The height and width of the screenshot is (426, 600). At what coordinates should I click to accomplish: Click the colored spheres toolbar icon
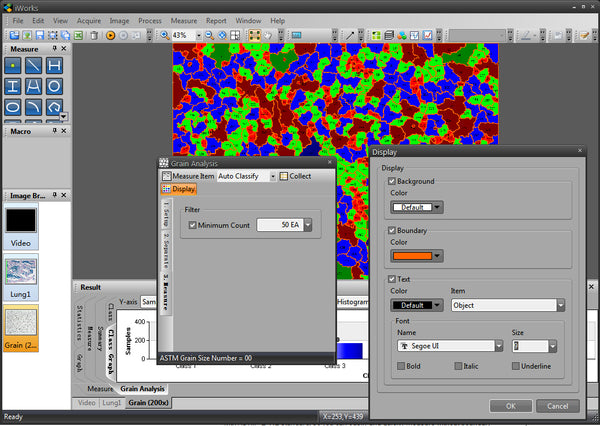402,36
